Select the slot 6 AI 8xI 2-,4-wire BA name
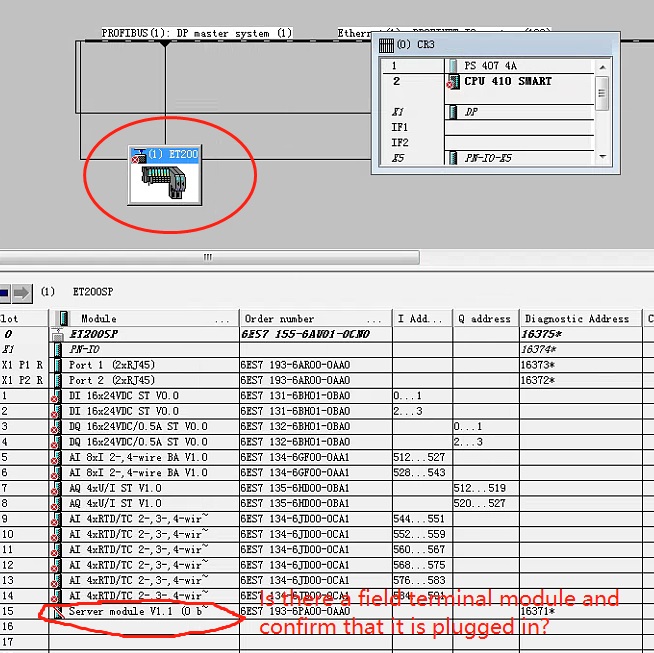The image size is (654, 653). click(x=138, y=473)
